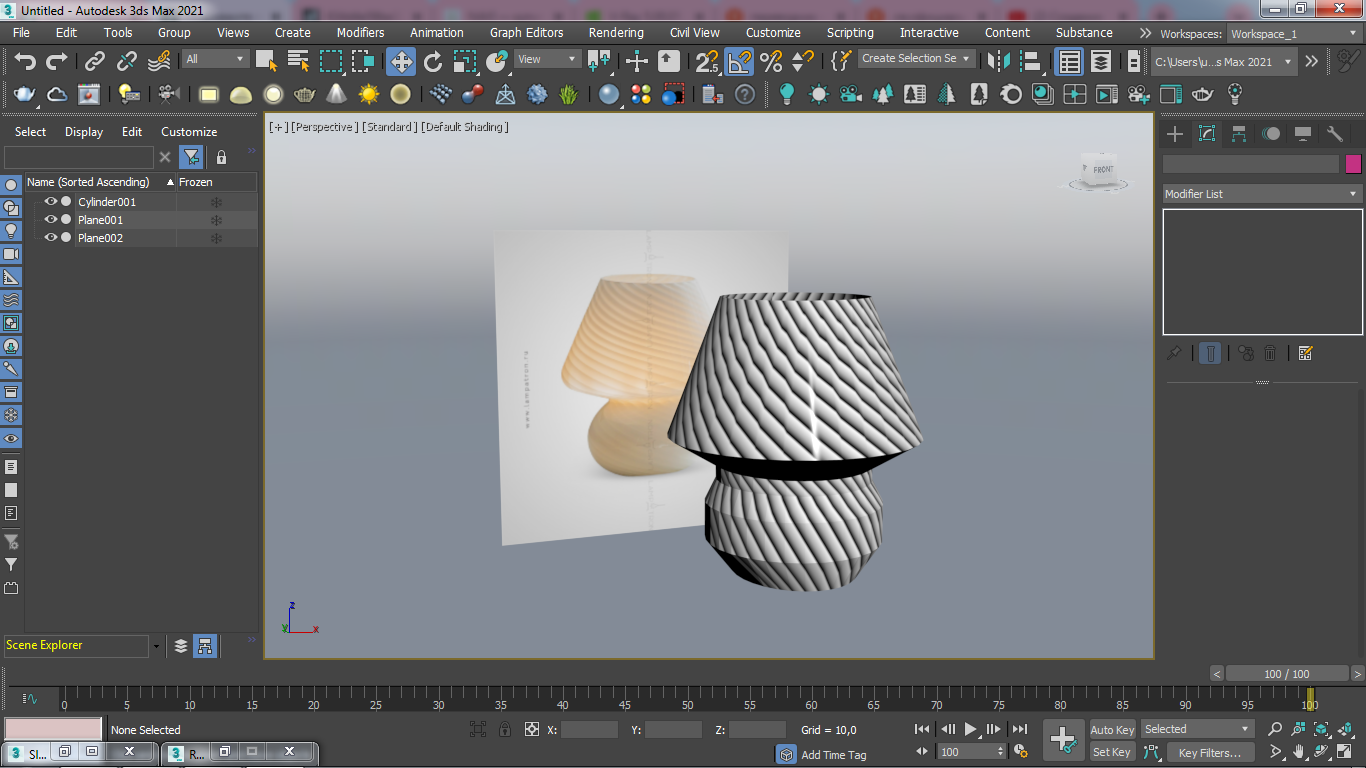Screen dimensions: 1366x768
Task: Open Key Filters dialog
Action: pyautogui.click(x=1209, y=753)
